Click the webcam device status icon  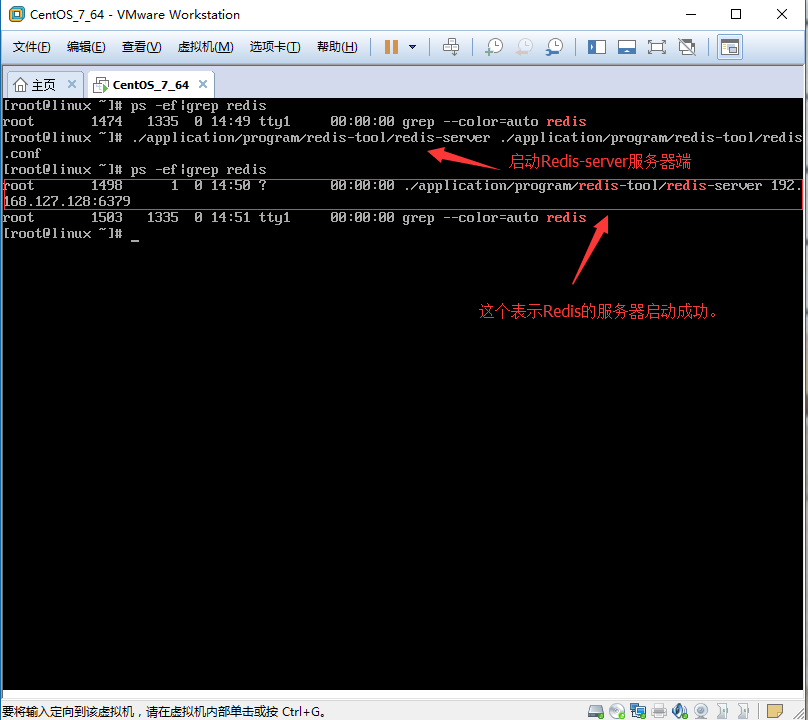[701, 711]
